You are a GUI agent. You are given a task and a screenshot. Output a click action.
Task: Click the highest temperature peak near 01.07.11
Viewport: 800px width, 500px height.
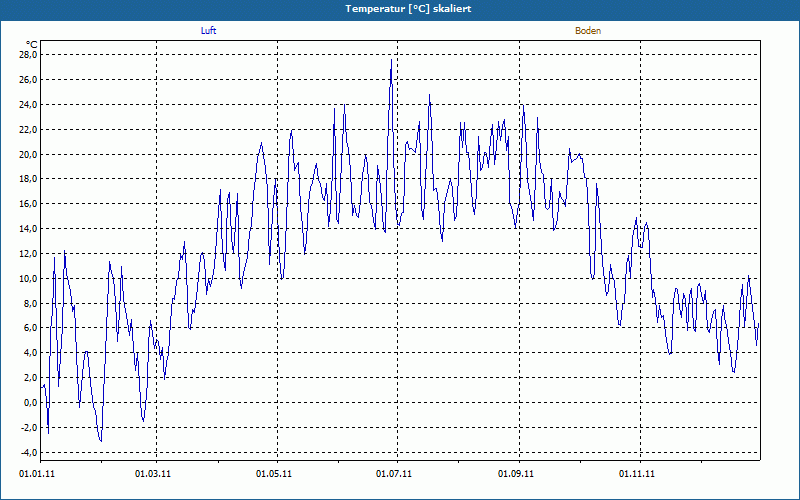391,60
